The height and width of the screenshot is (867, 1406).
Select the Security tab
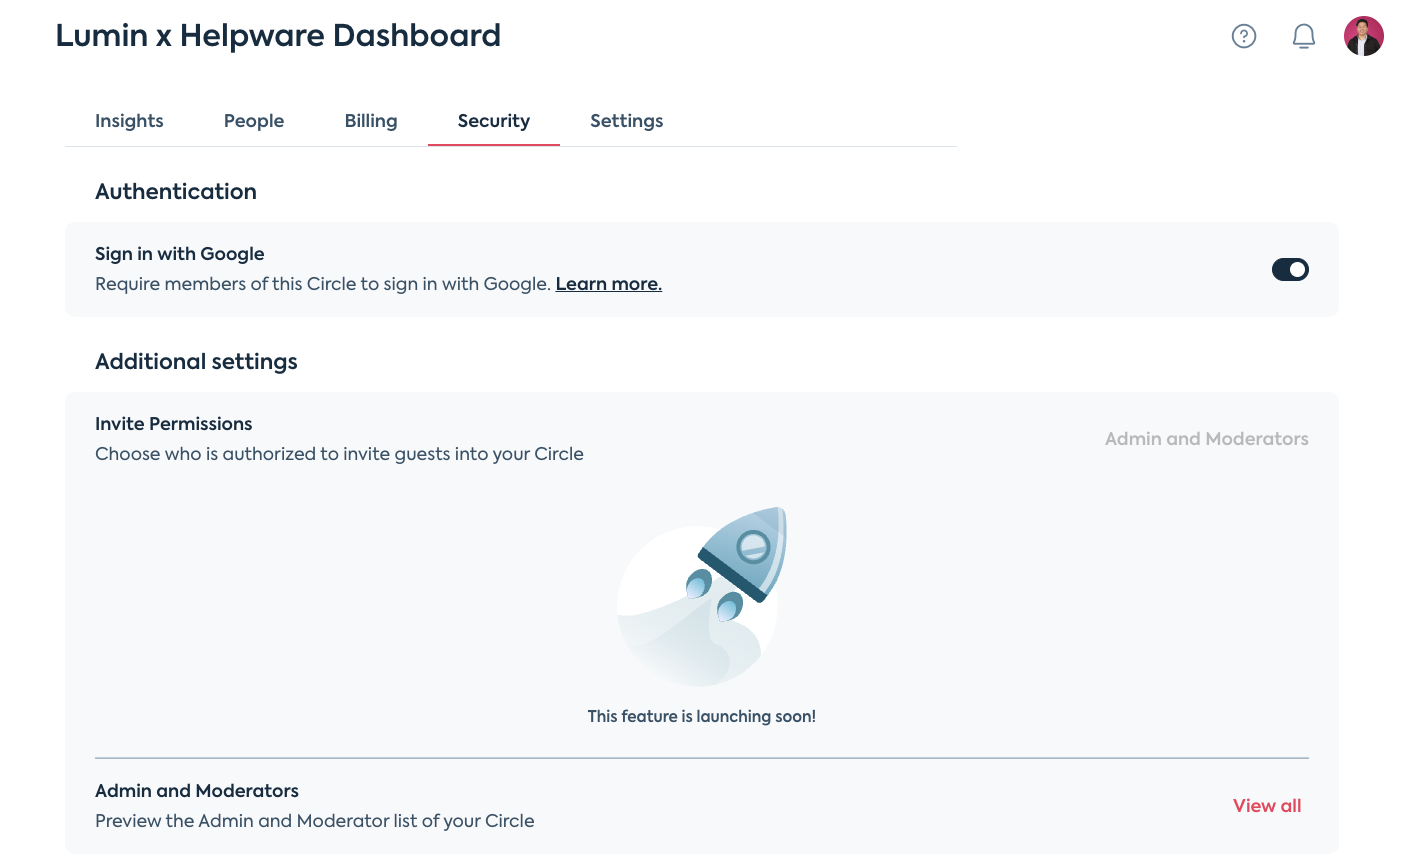click(x=493, y=120)
